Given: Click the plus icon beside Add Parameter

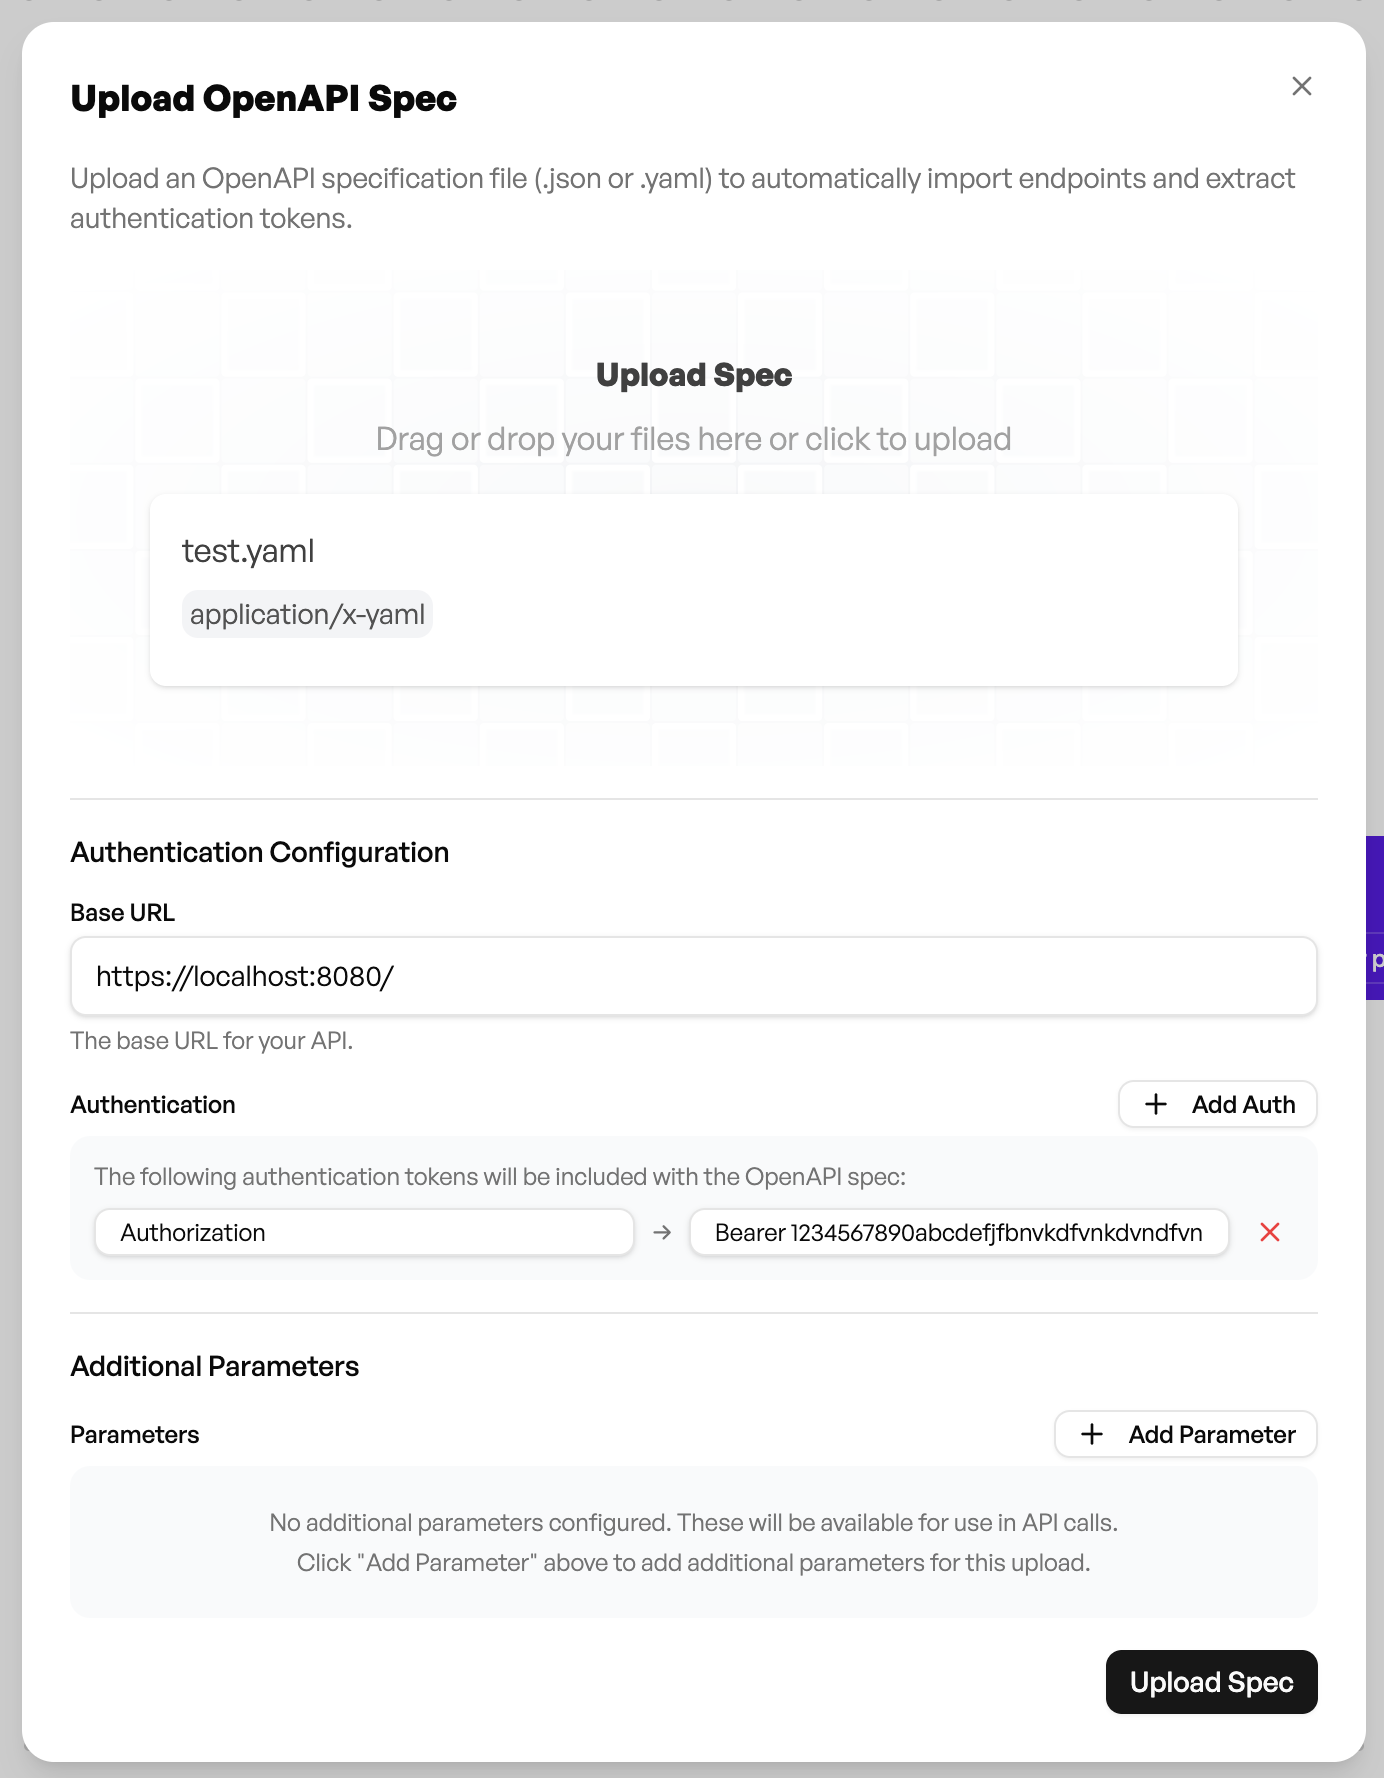Looking at the screenshot, I should [1091, 1434].
